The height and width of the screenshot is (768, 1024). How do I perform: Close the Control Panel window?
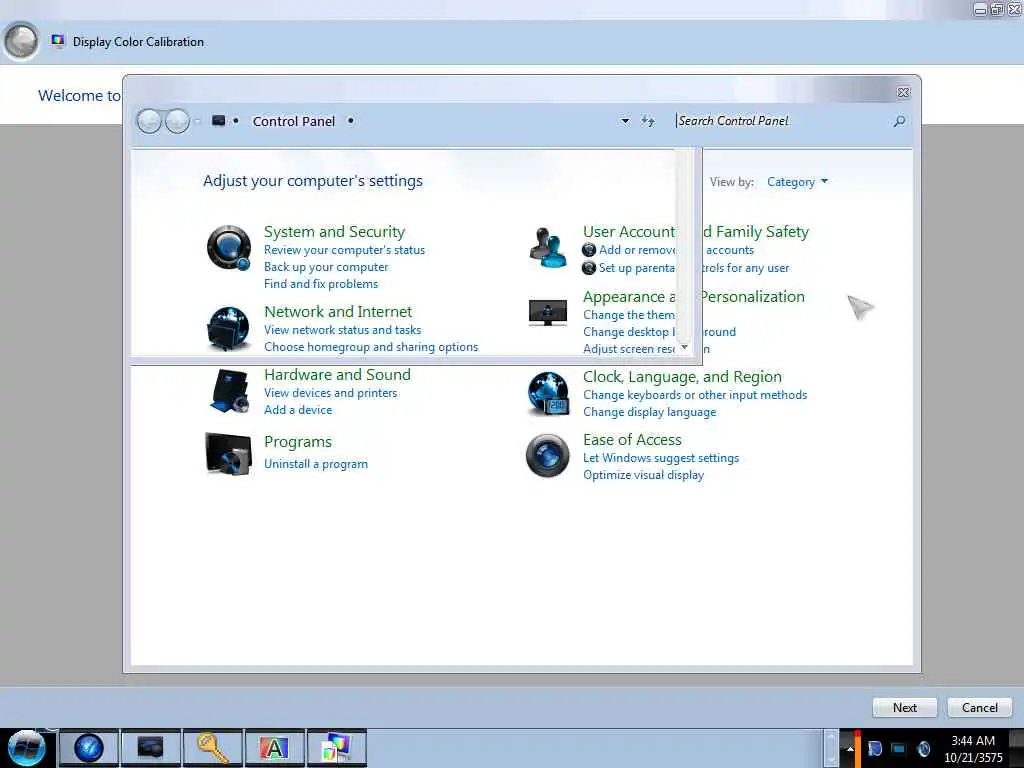pos(903,93)
